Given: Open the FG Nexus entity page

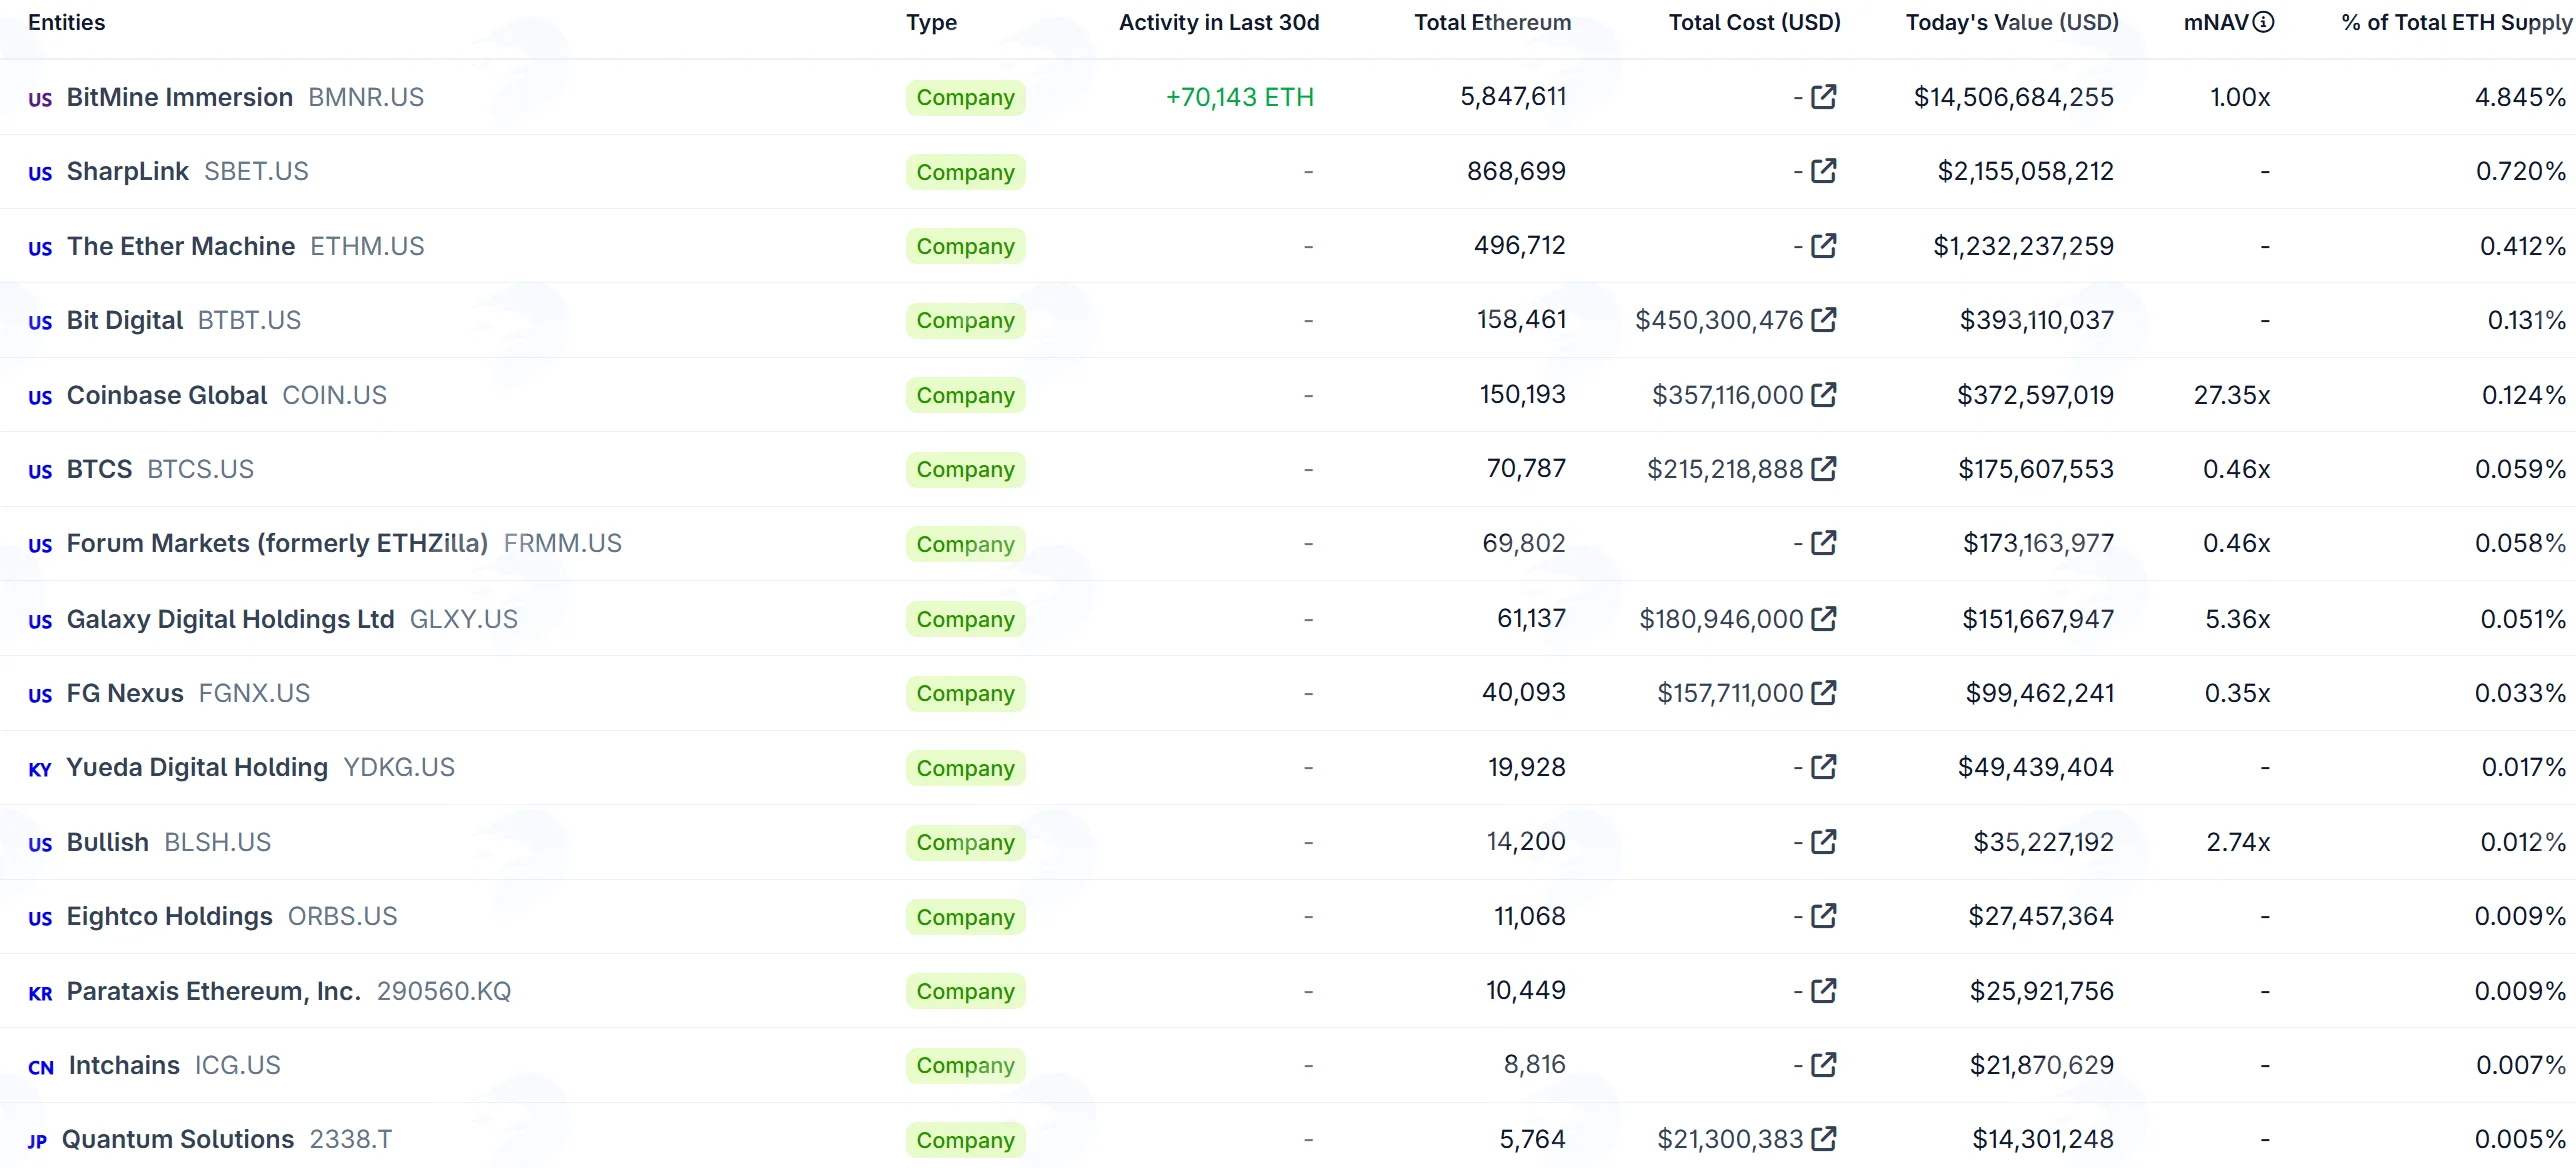Looking at the screenshot, I should point(125,693).
